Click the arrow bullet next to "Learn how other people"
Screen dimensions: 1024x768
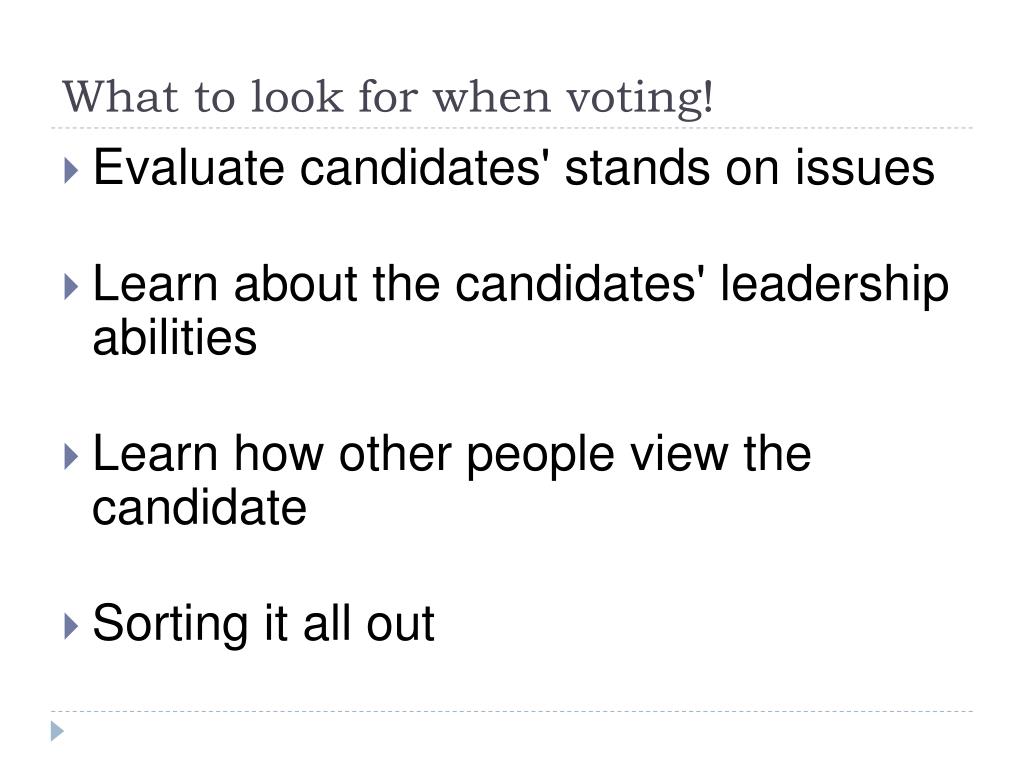[x=72, y=456]
